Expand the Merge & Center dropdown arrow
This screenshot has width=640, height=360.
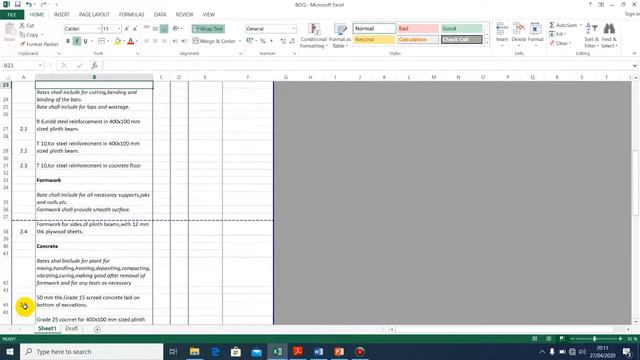coord(240,41)
